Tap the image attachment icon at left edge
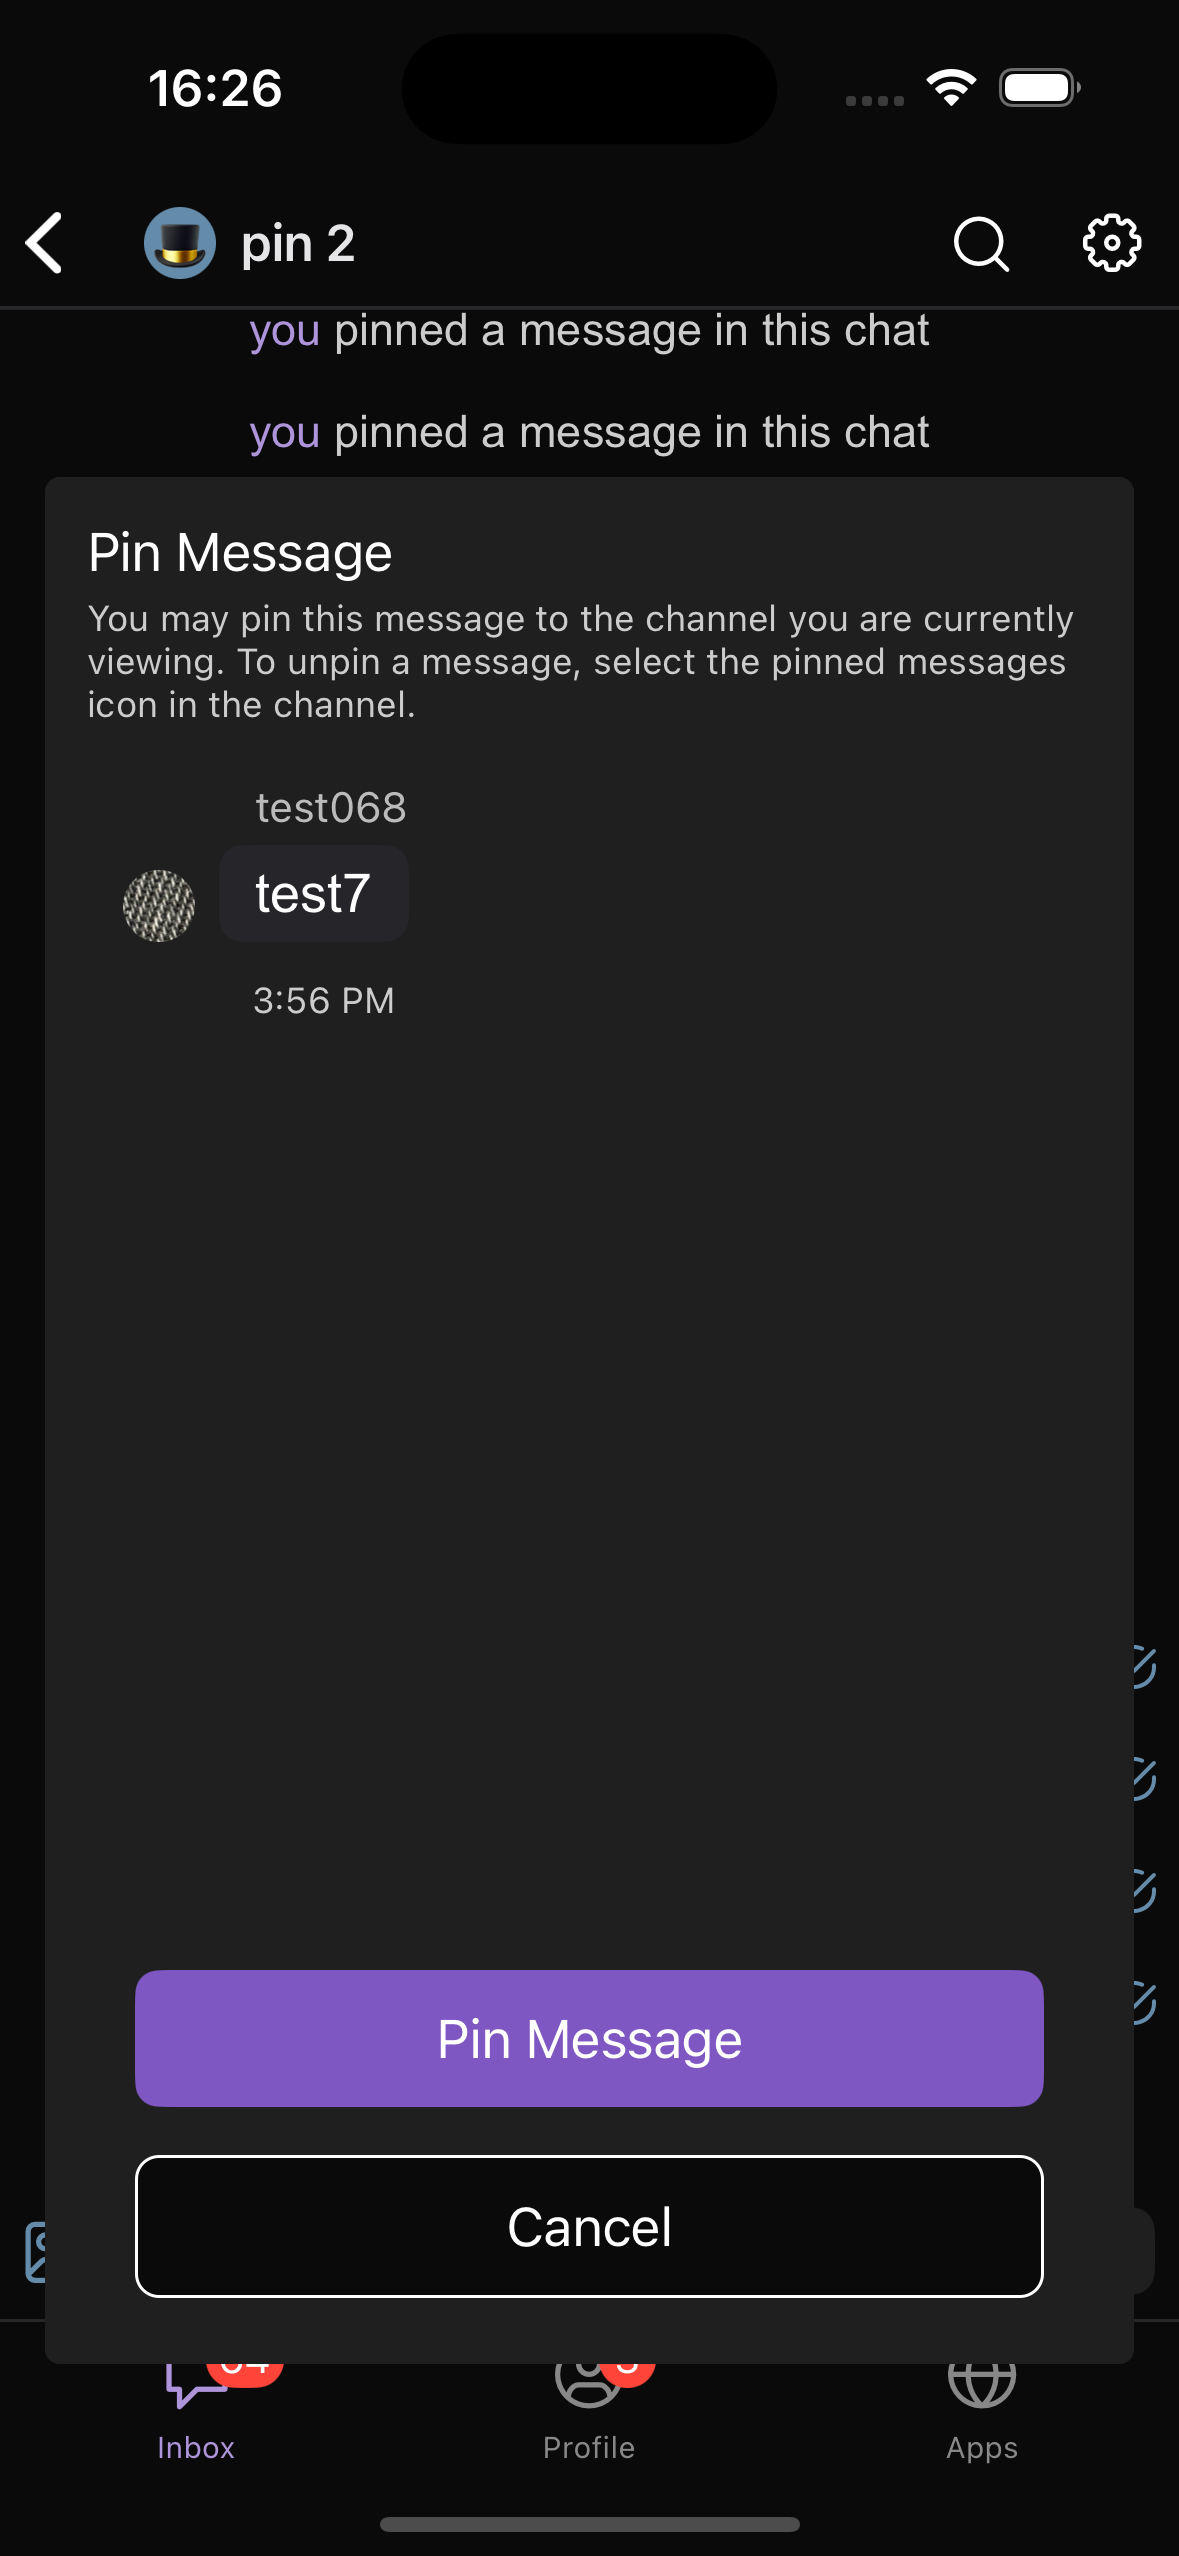The height and width of the screenshot is (2556, 1179). pos(34,2252)
